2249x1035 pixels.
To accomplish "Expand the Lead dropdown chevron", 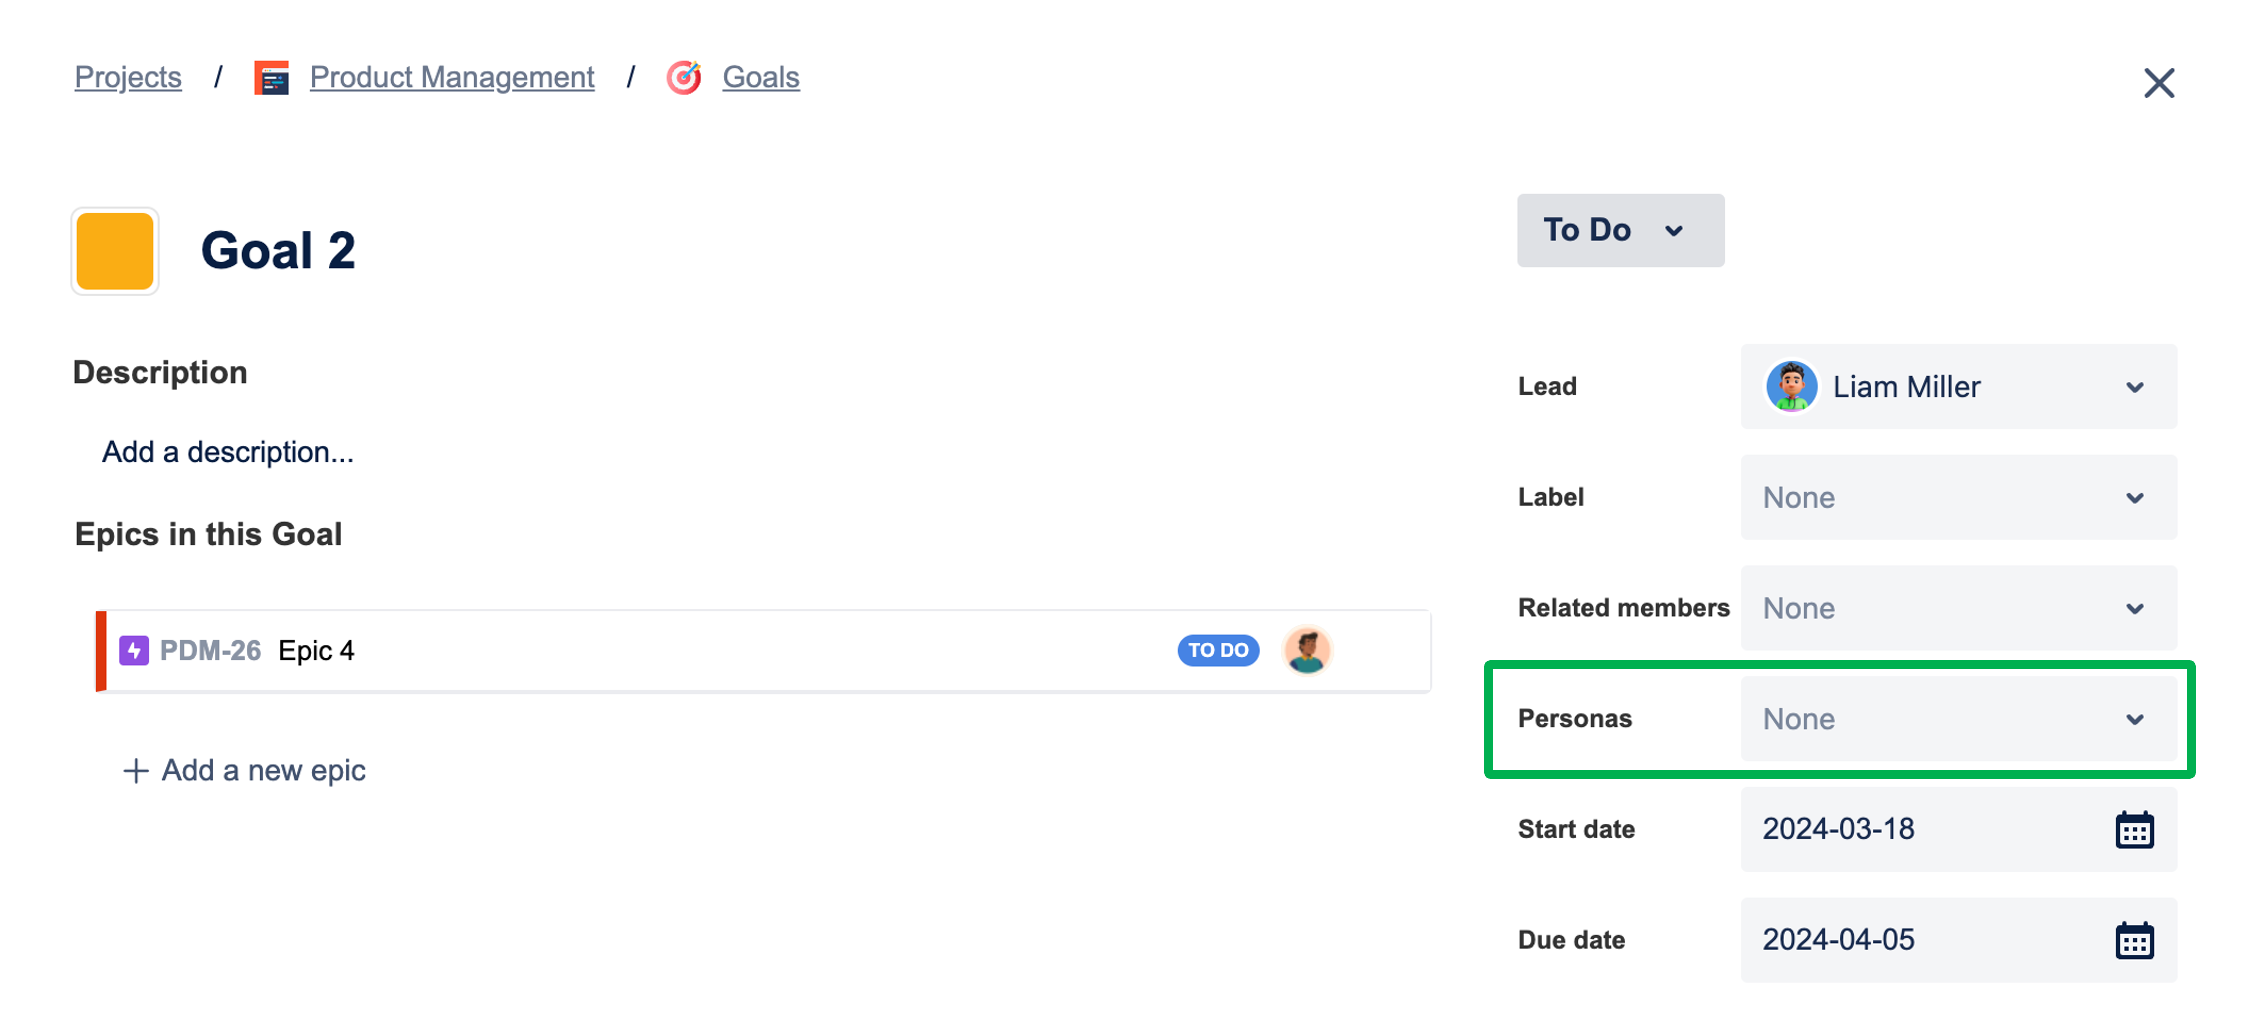I will [x=2134, y=388].
